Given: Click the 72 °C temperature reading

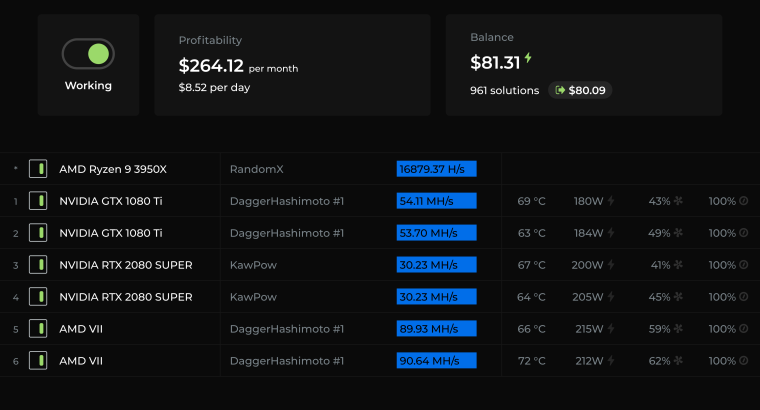Looking at the screenshot, I should click(531, 361).
